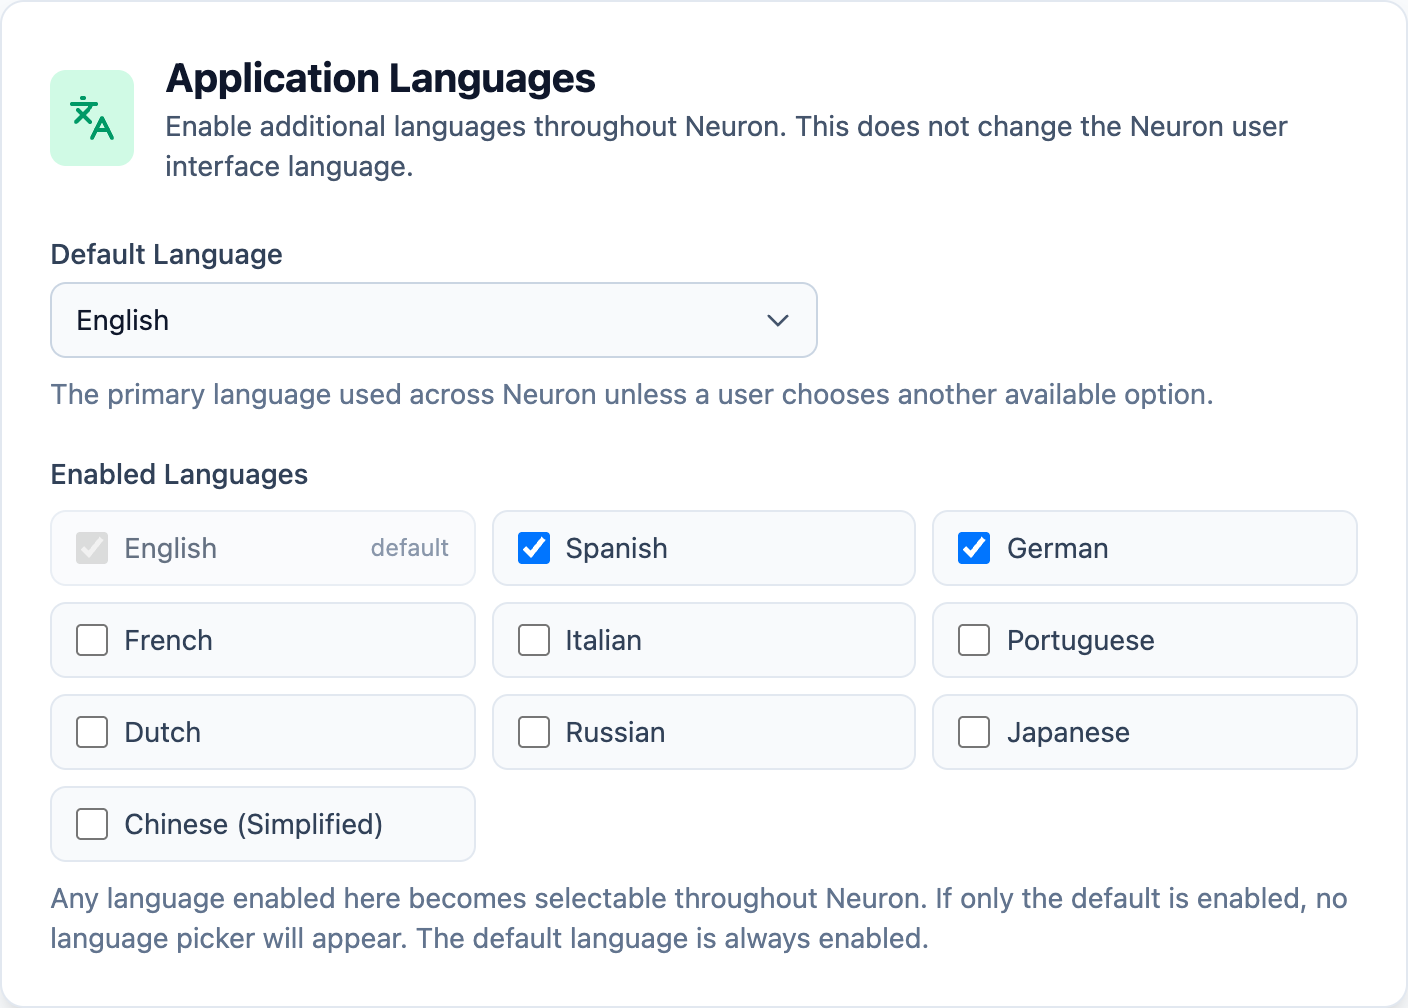Enable the French language checkbox
Viewport: 1408px width, 1008px height.
pyautogui.click(x=92, y=640)
